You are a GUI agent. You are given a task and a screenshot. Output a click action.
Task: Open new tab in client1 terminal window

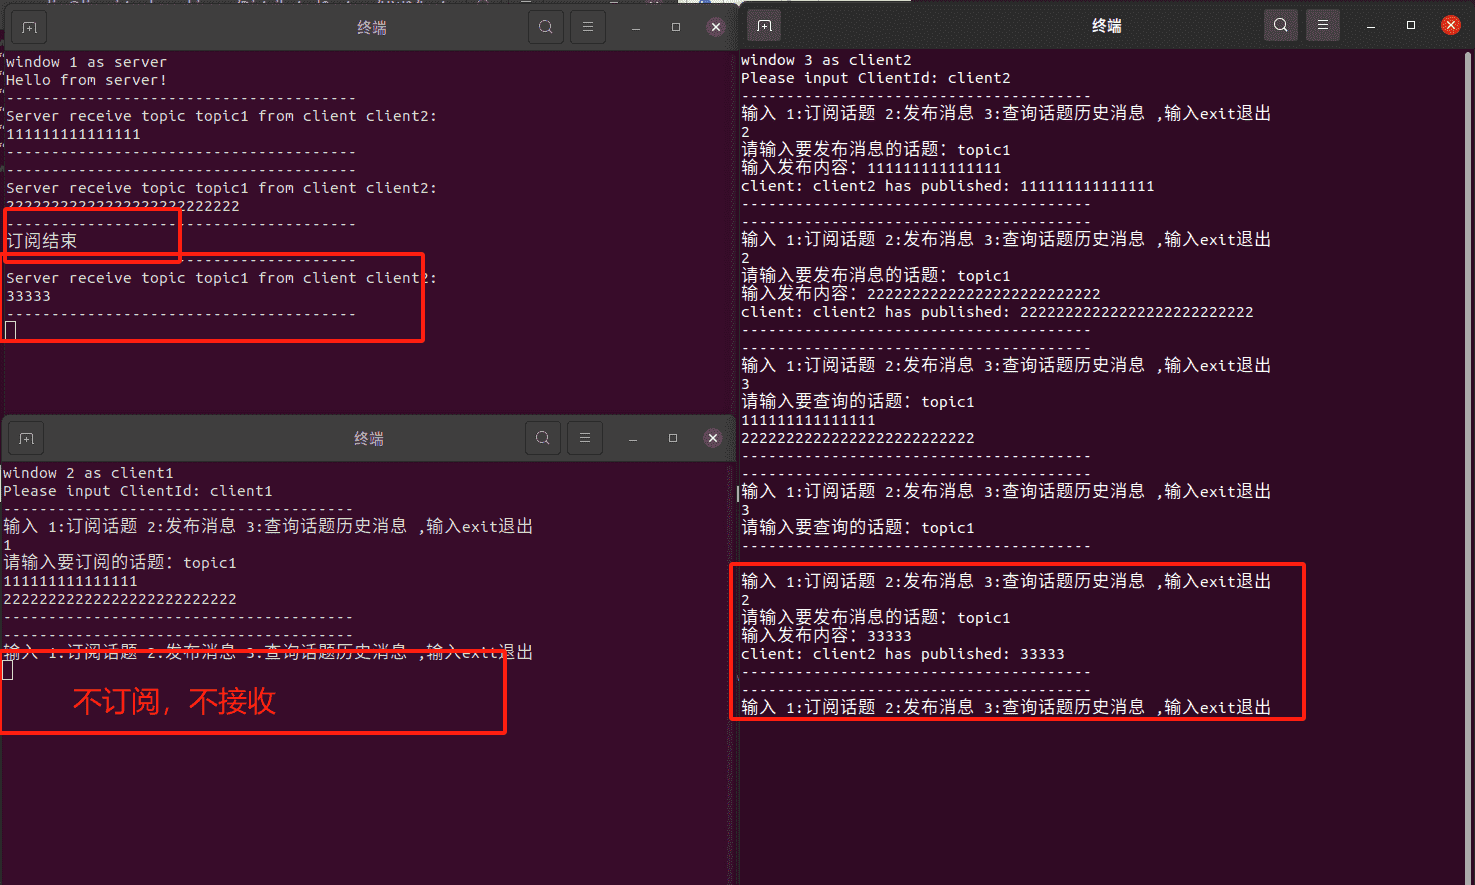[x=26, y=438]
